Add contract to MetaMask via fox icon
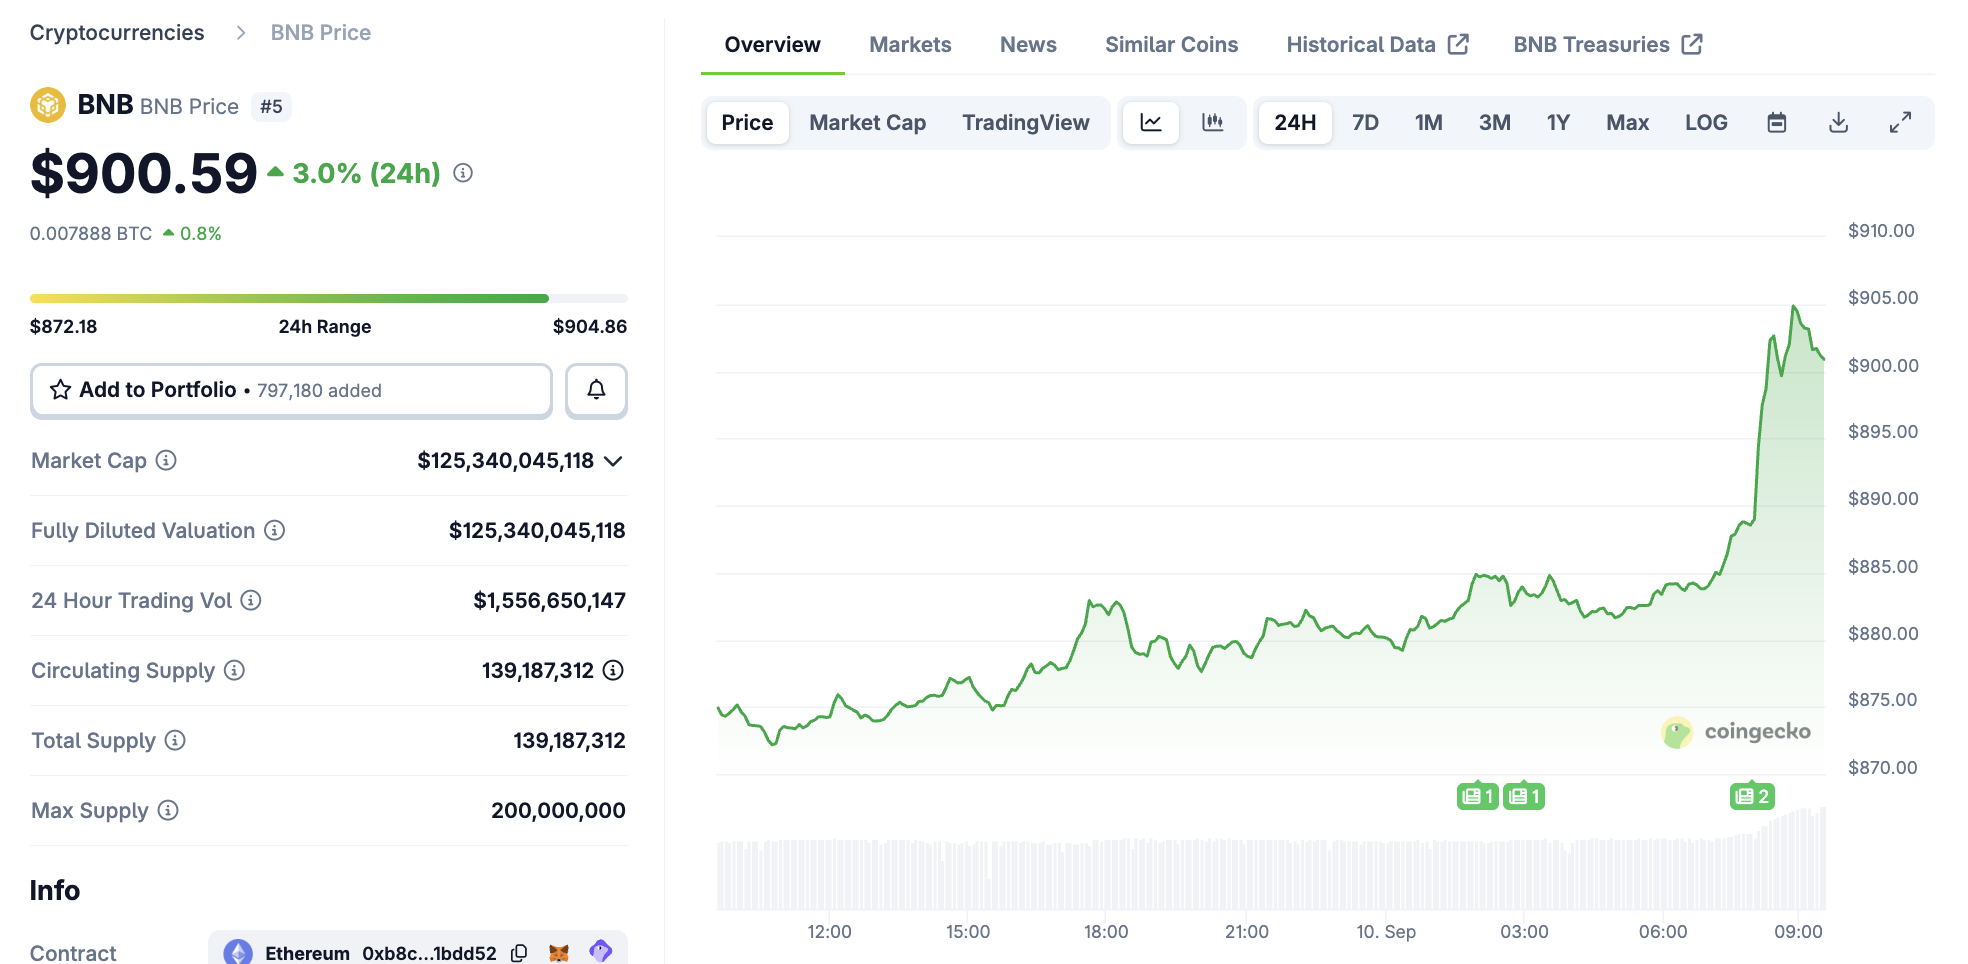Screen dimensions: 1968x964 559,953
